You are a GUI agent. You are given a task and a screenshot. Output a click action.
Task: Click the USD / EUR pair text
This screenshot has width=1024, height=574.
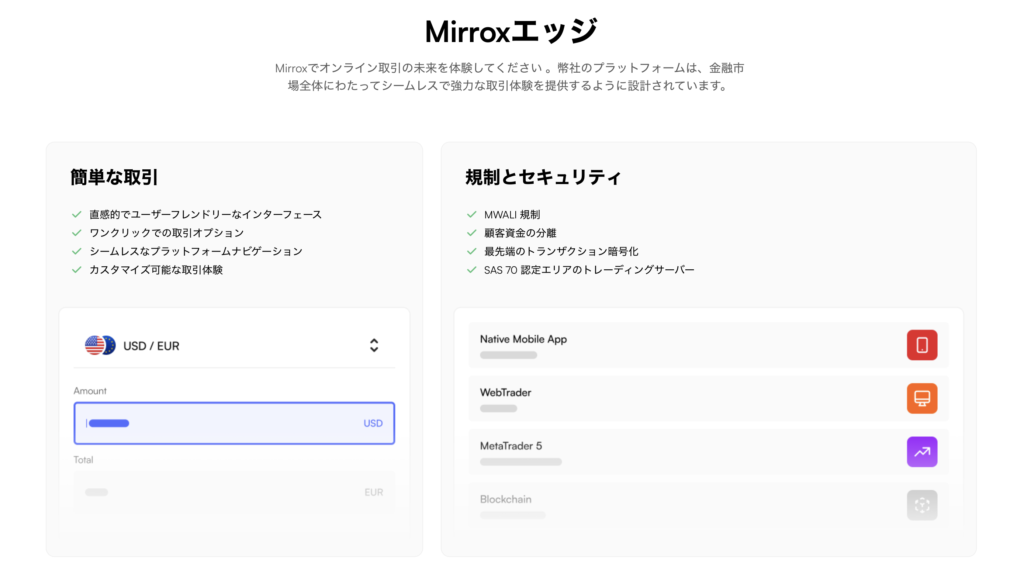151,346
